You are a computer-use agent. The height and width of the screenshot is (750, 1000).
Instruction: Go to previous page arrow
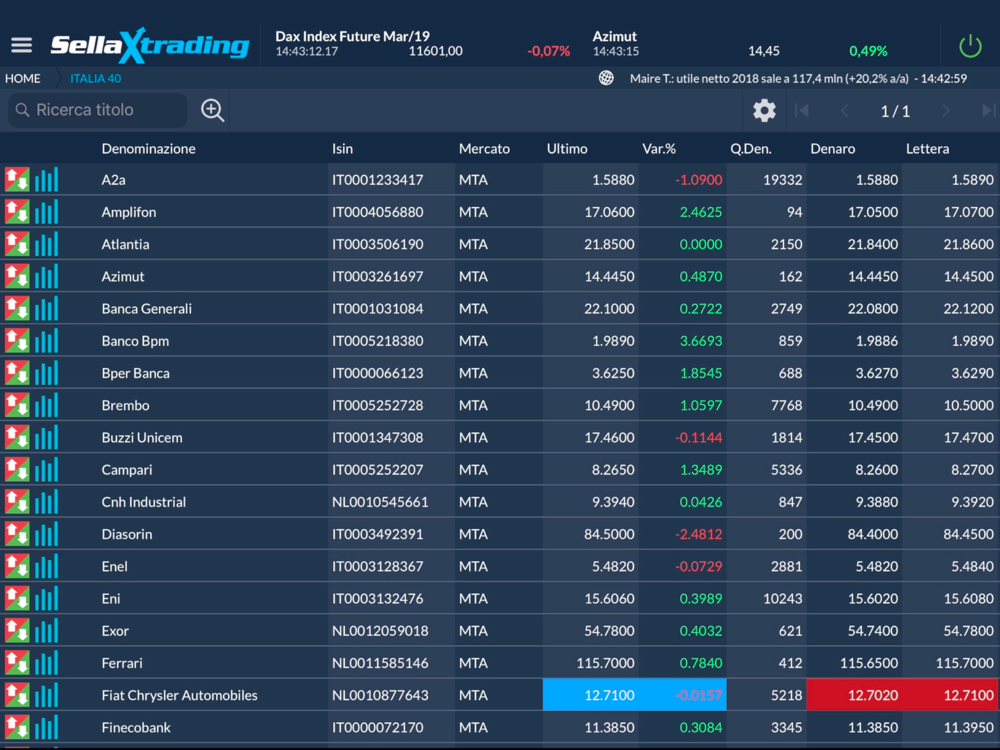[x=844, y=110]
